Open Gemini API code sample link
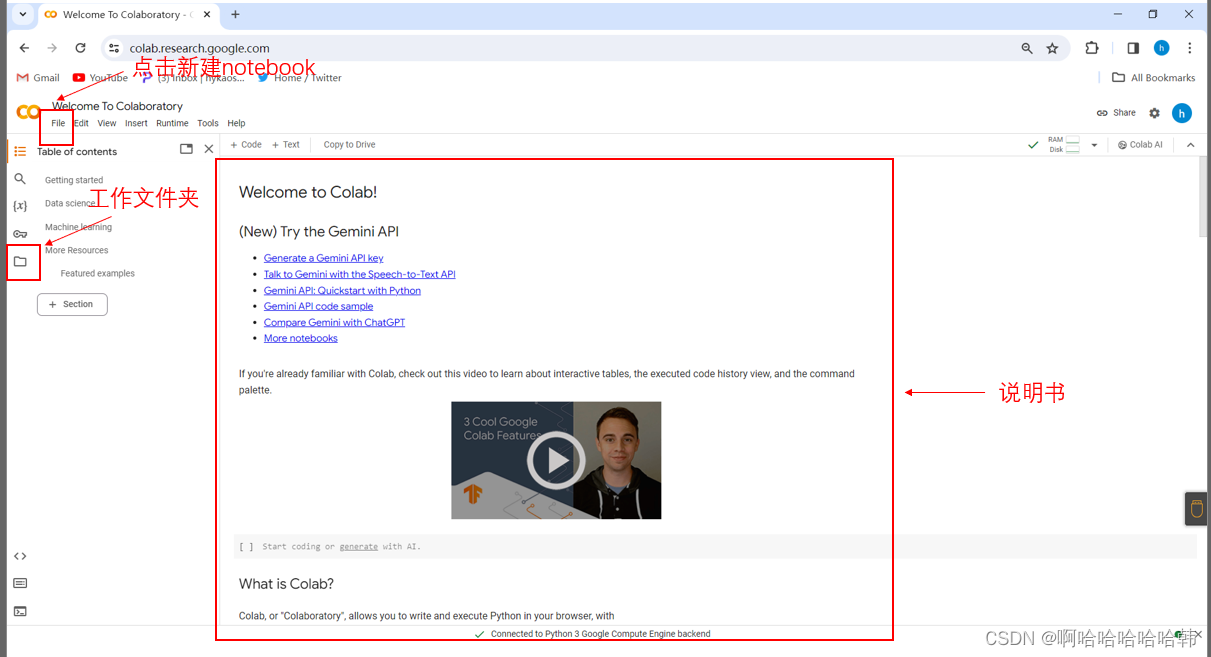The height and width of the screenshot is (657, 1211). [318, 306]
